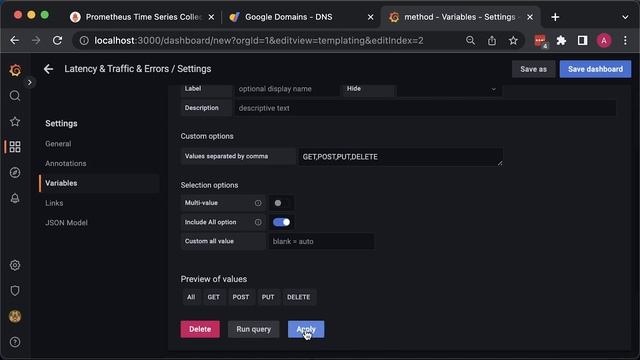Open the red extension icon with badge
Image resolution: width=640 pixels, height=360 pixels.
point(540,41)
